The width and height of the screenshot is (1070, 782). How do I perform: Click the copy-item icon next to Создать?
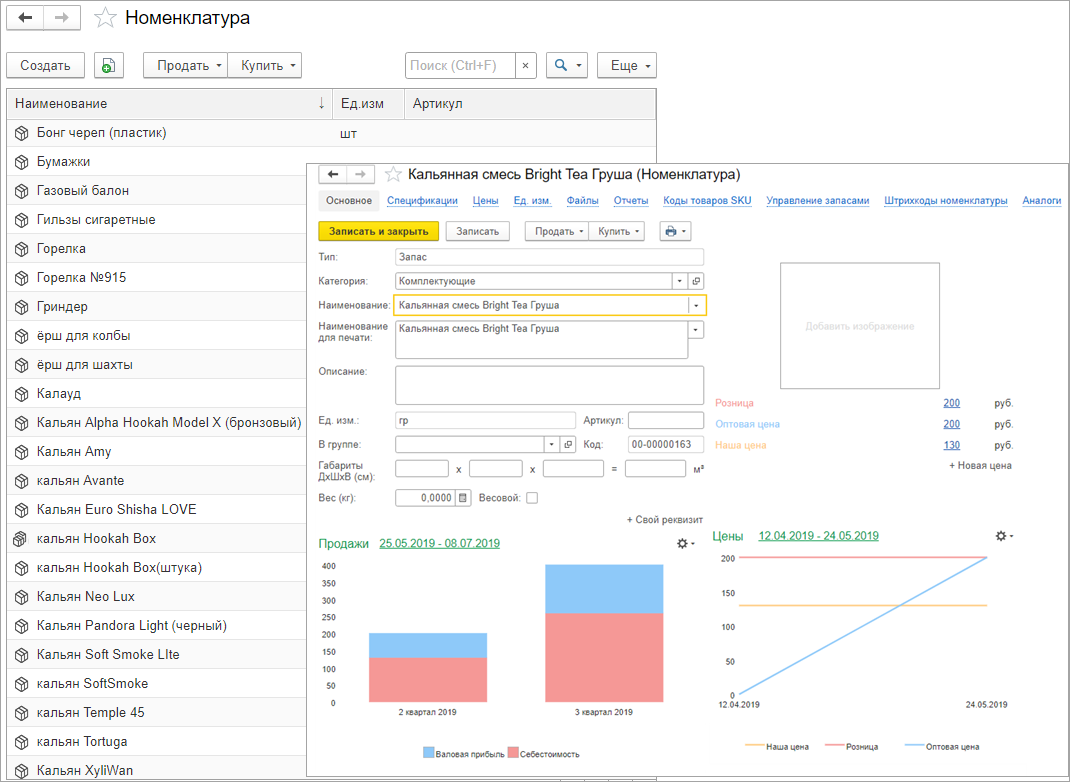coord(109,66)
